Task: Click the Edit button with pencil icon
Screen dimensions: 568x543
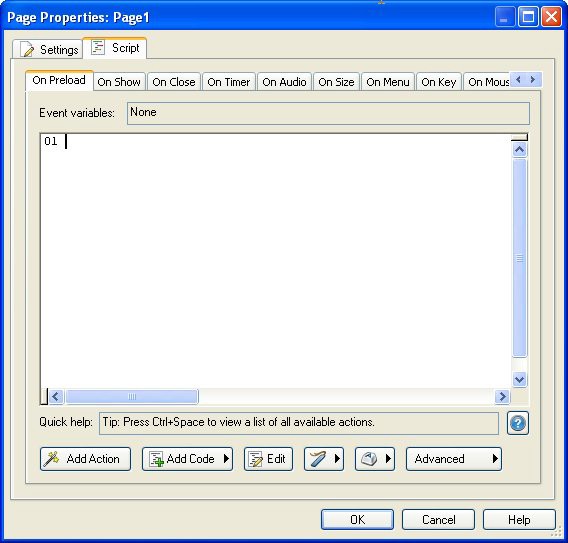Action: point(268,459)
